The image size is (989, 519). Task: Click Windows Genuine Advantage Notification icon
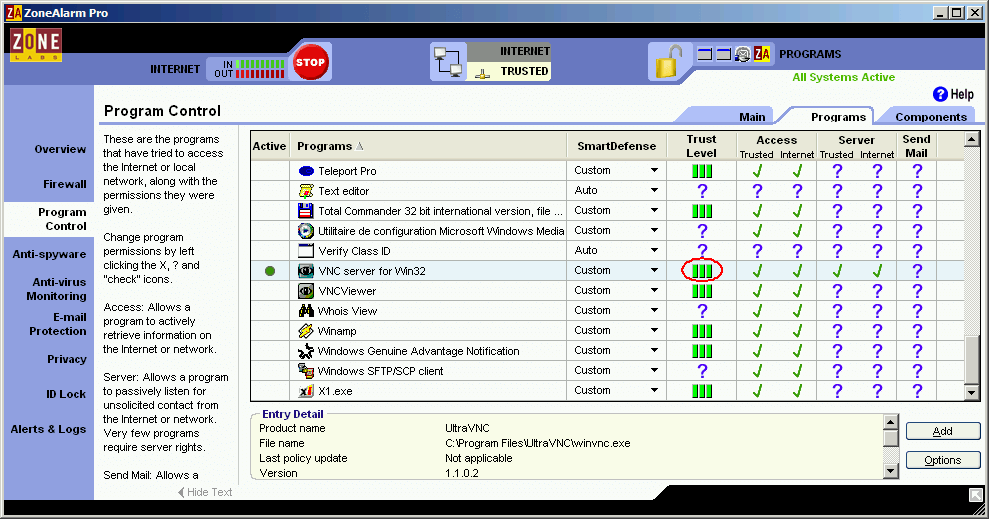(x=306, y=351)
